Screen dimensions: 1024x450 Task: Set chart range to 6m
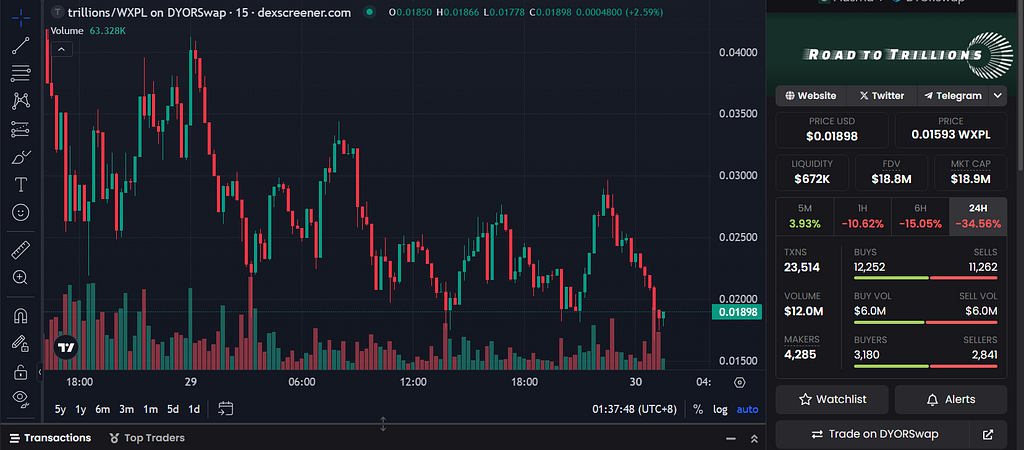pos(103,410)
